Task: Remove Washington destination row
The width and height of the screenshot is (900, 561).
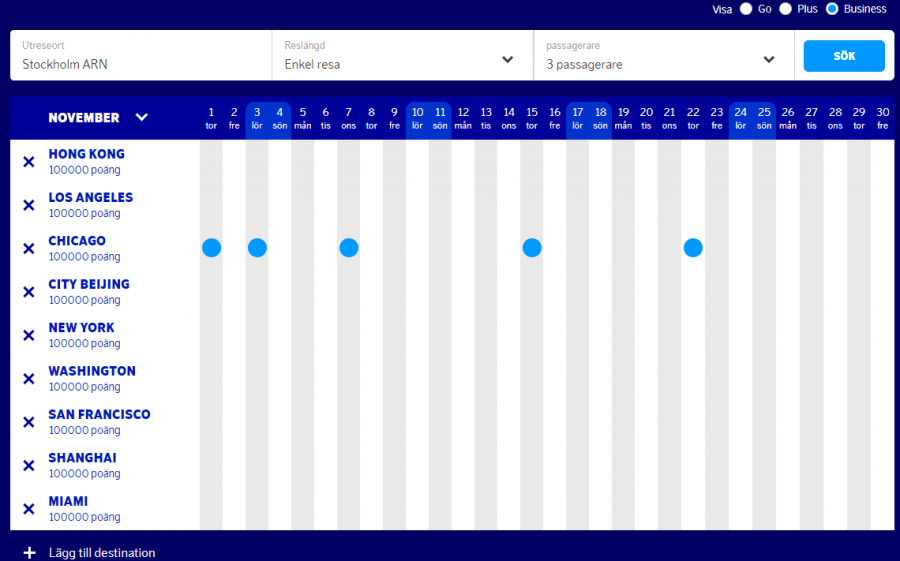Action: pos(29,379)
